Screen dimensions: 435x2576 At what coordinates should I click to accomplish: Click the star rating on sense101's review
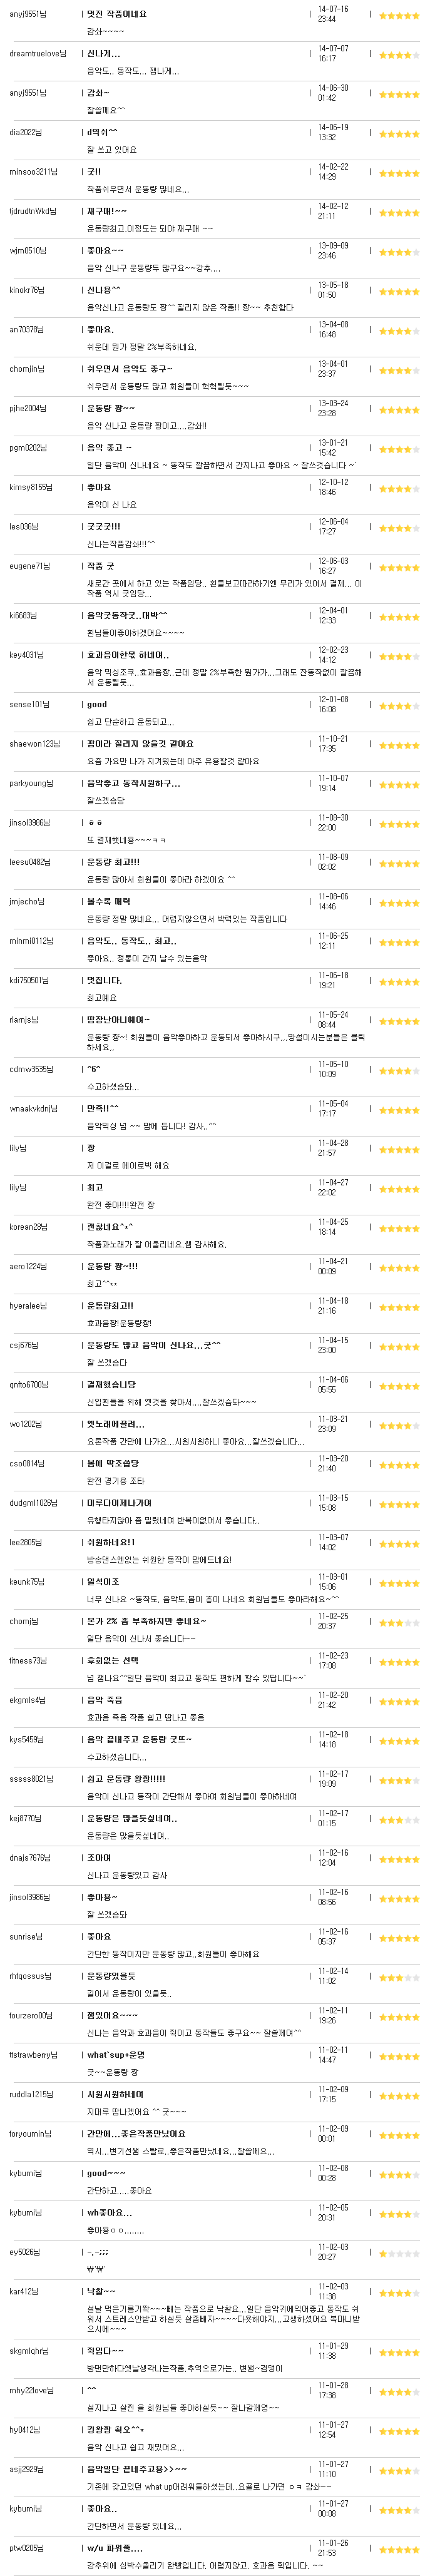[399, 705]
